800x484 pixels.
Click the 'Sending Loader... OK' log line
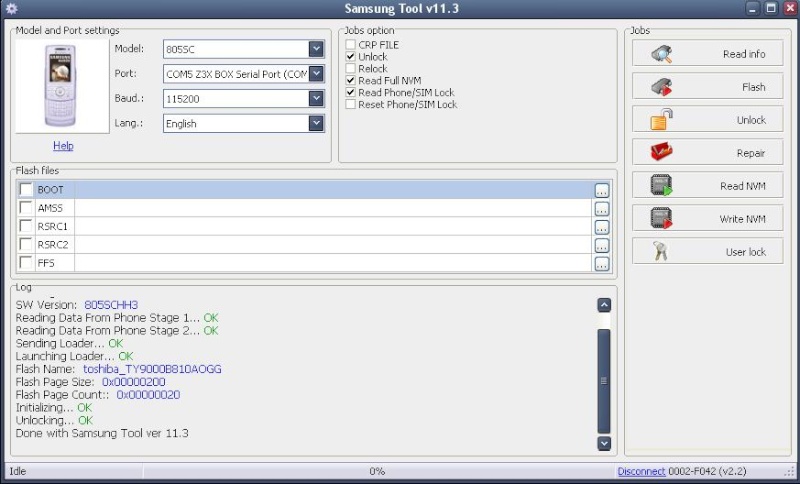point(69,343)
